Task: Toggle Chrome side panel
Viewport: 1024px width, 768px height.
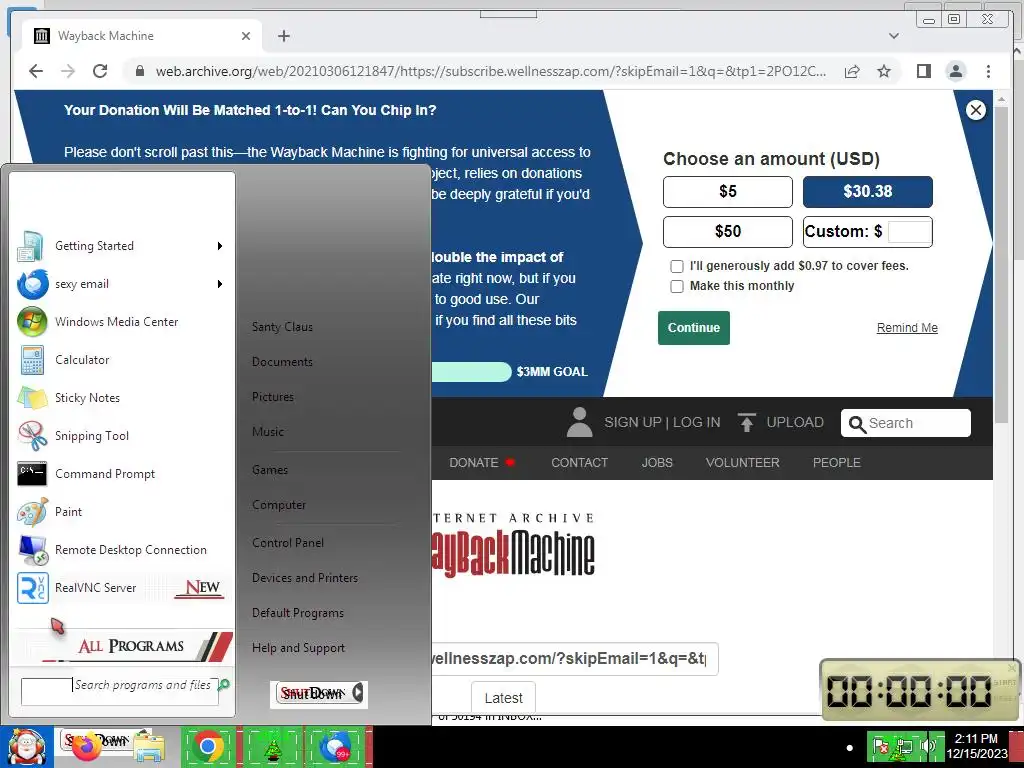Action: coord(923,71)
